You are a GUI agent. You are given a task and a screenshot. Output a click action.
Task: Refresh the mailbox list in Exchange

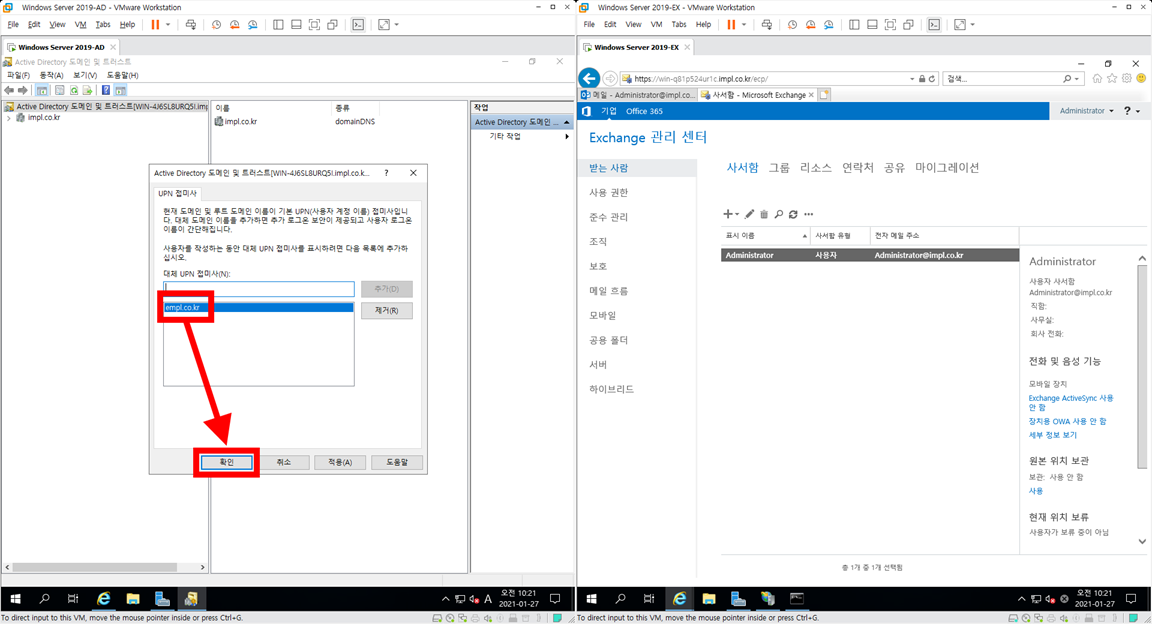coord(793,214)
